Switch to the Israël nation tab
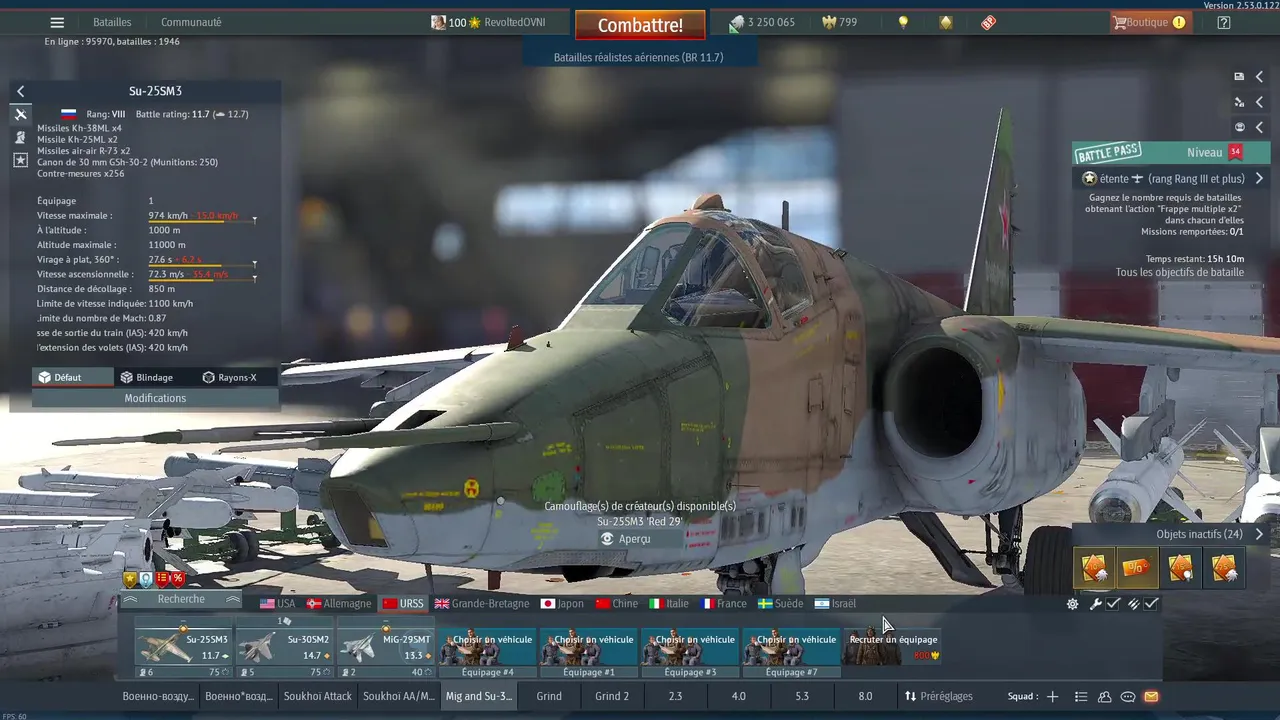 tap(835, 604)
